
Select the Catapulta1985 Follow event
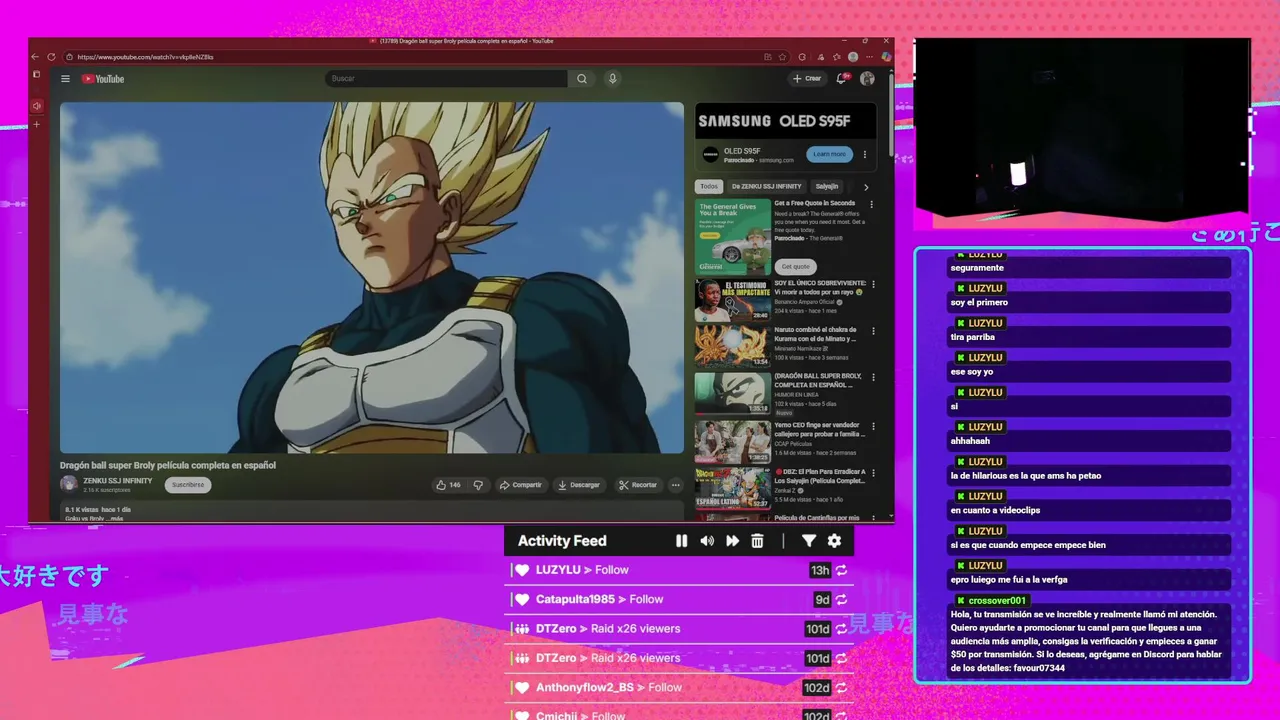(x=679, y=599)
